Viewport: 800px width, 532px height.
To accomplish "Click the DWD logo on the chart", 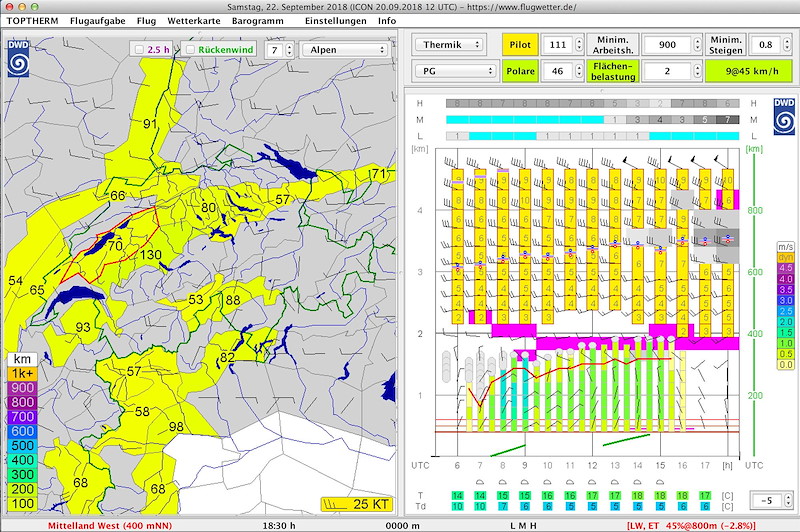I will (x=784, y=116).
